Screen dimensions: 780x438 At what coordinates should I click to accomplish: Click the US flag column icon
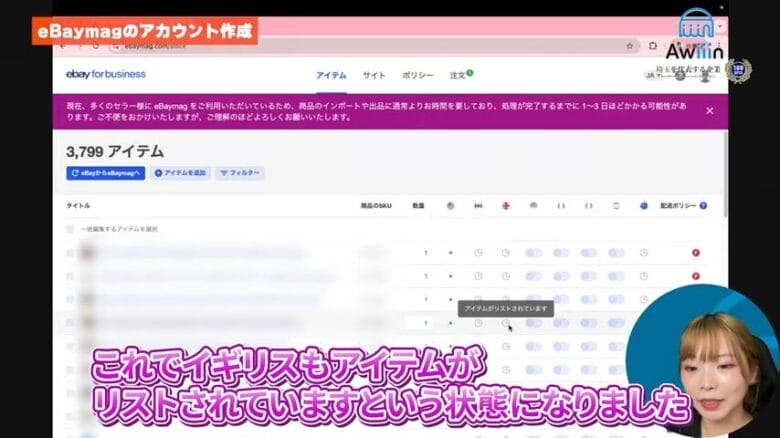click(450, 206)
